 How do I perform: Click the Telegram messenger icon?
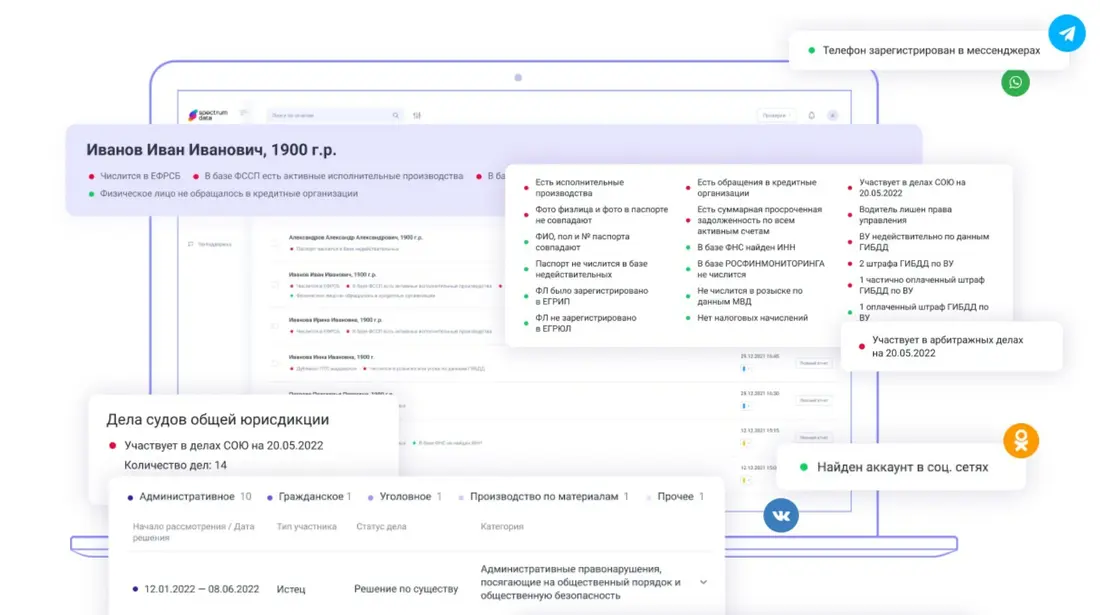click(1066, 33)
